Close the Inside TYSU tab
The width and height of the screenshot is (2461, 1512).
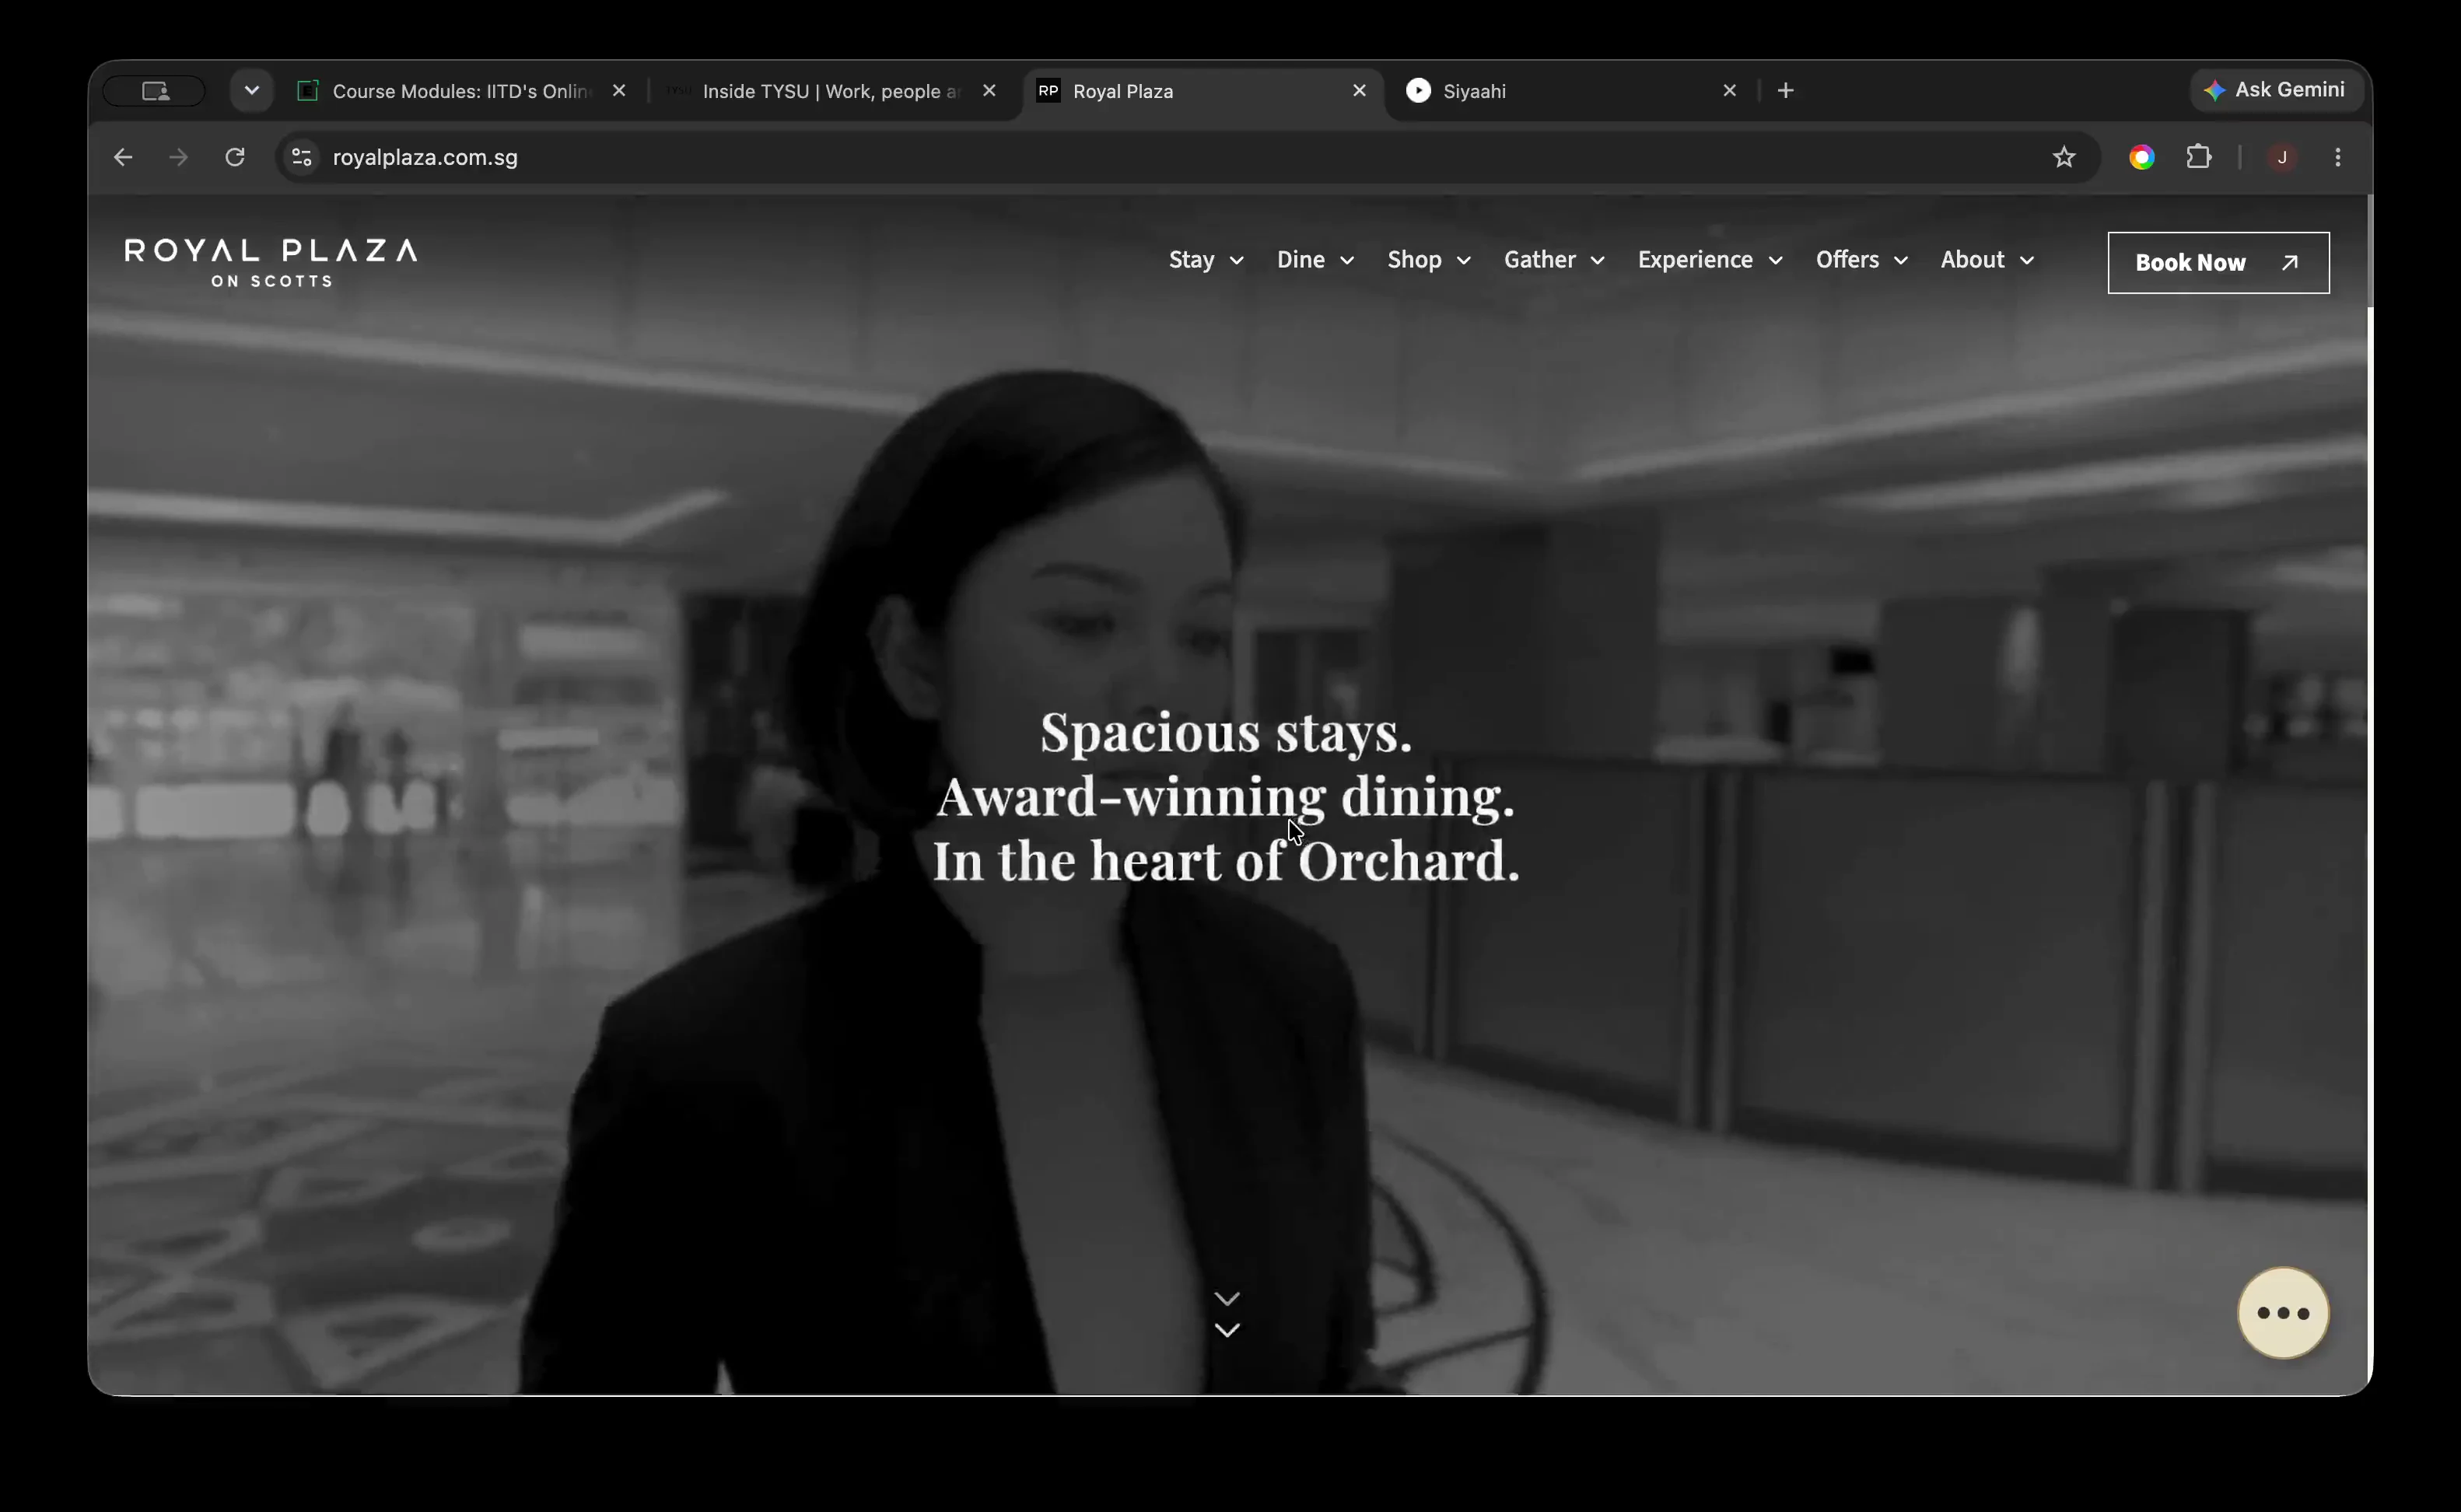point(989,91)
